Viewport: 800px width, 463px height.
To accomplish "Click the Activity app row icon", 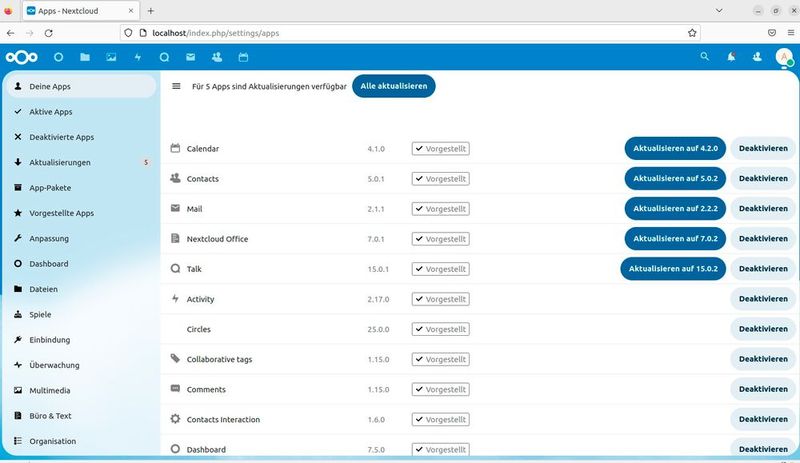I will [x=175, y=299].
